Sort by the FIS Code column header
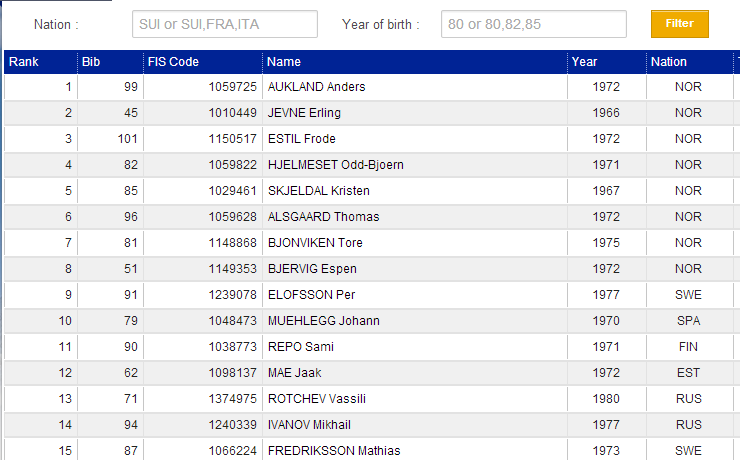 tap(173, 62)
